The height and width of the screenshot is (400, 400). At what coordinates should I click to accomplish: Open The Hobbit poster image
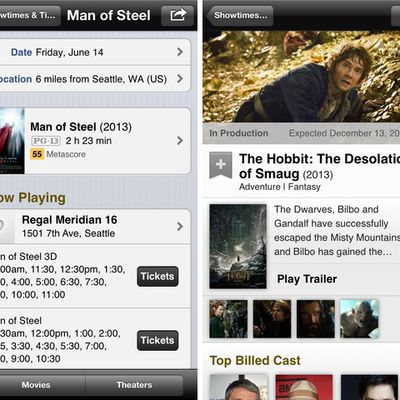click(238, 246)
